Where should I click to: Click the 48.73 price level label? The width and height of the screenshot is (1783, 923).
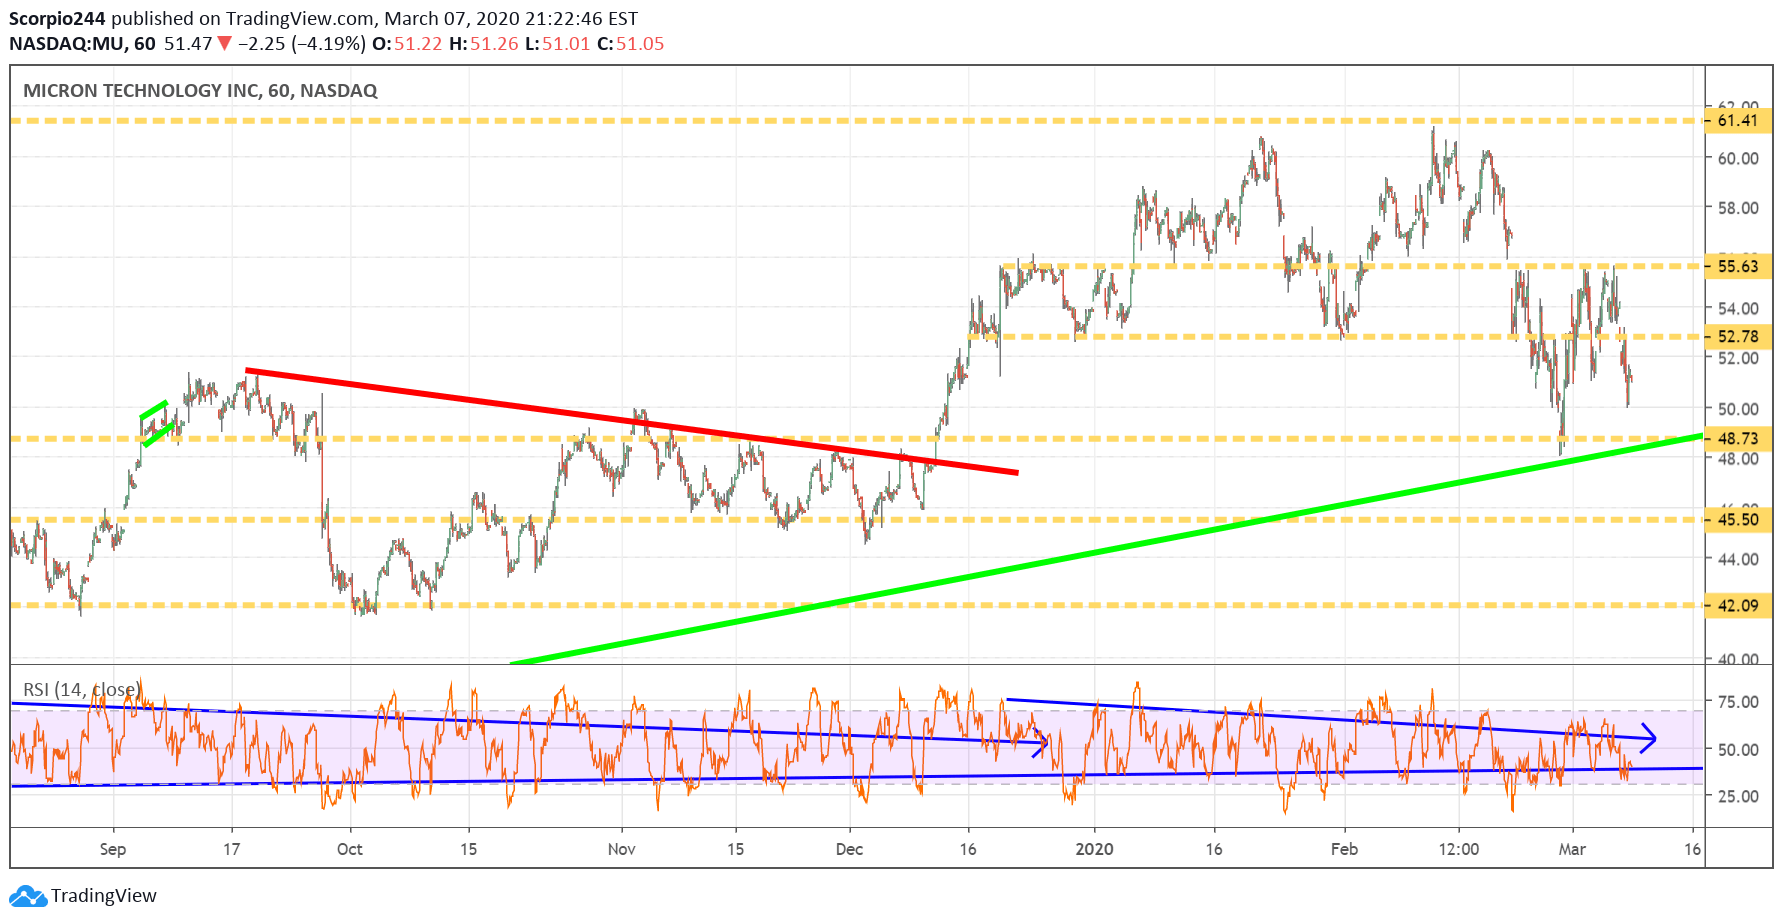pyautogui.click(x=1737, y=438)
